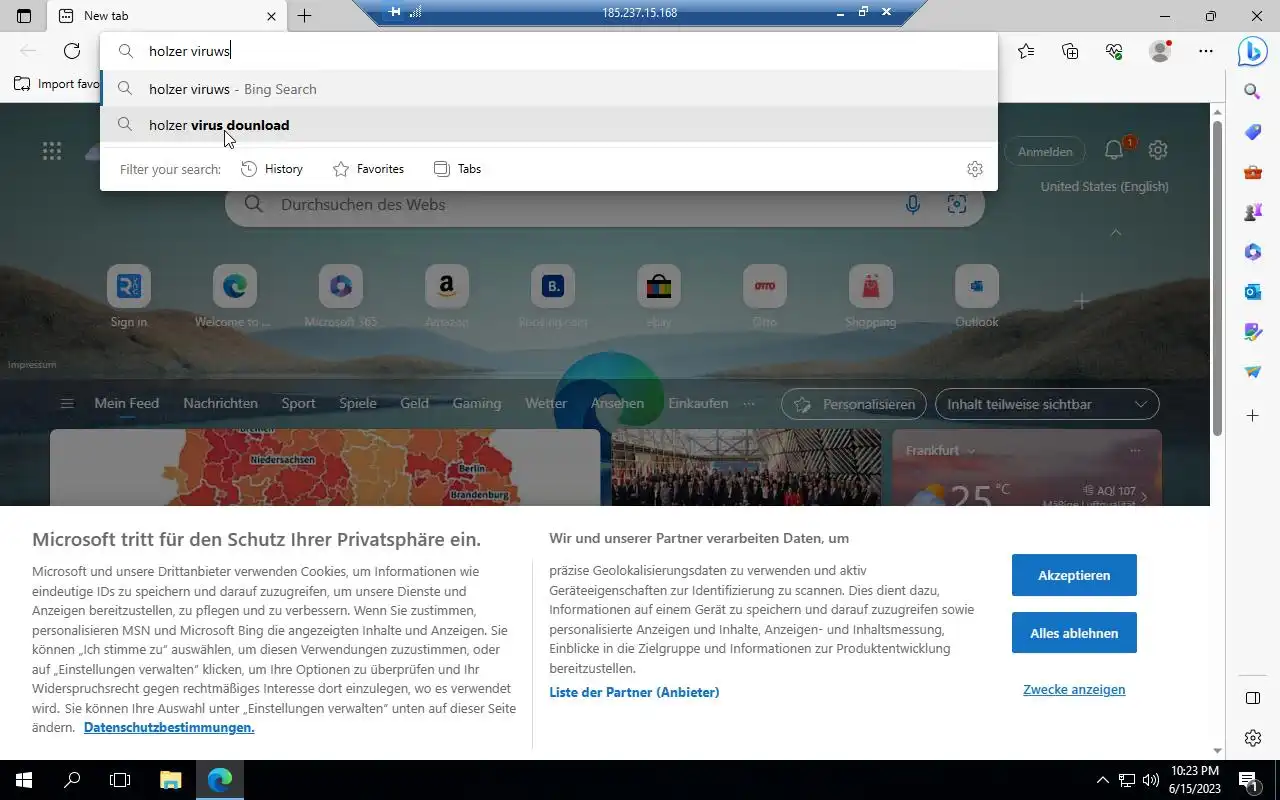Open Liste der Partner (Anbieter) link
This screenshot has width=1280, height=800.
[x=634, y=692]
